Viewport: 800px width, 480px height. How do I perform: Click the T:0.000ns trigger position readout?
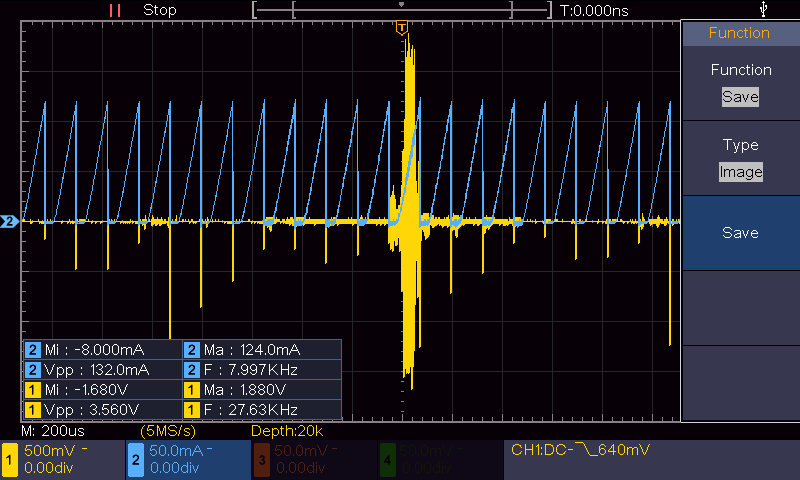[594, 11]
